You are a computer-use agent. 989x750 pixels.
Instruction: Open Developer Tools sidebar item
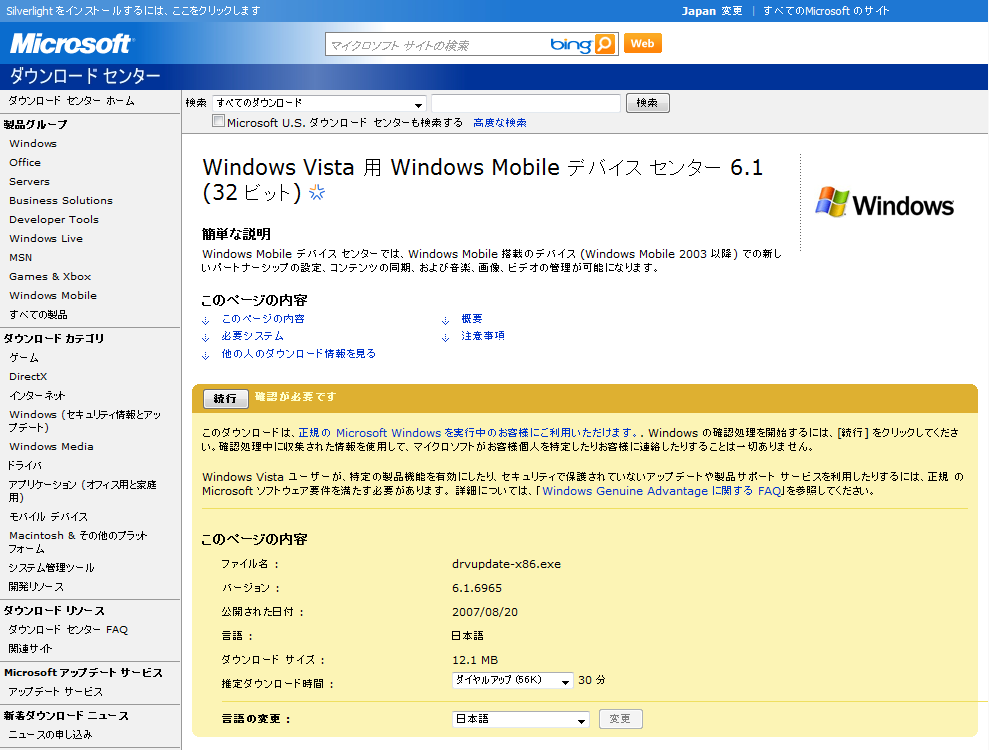click(x=54, y=220)
